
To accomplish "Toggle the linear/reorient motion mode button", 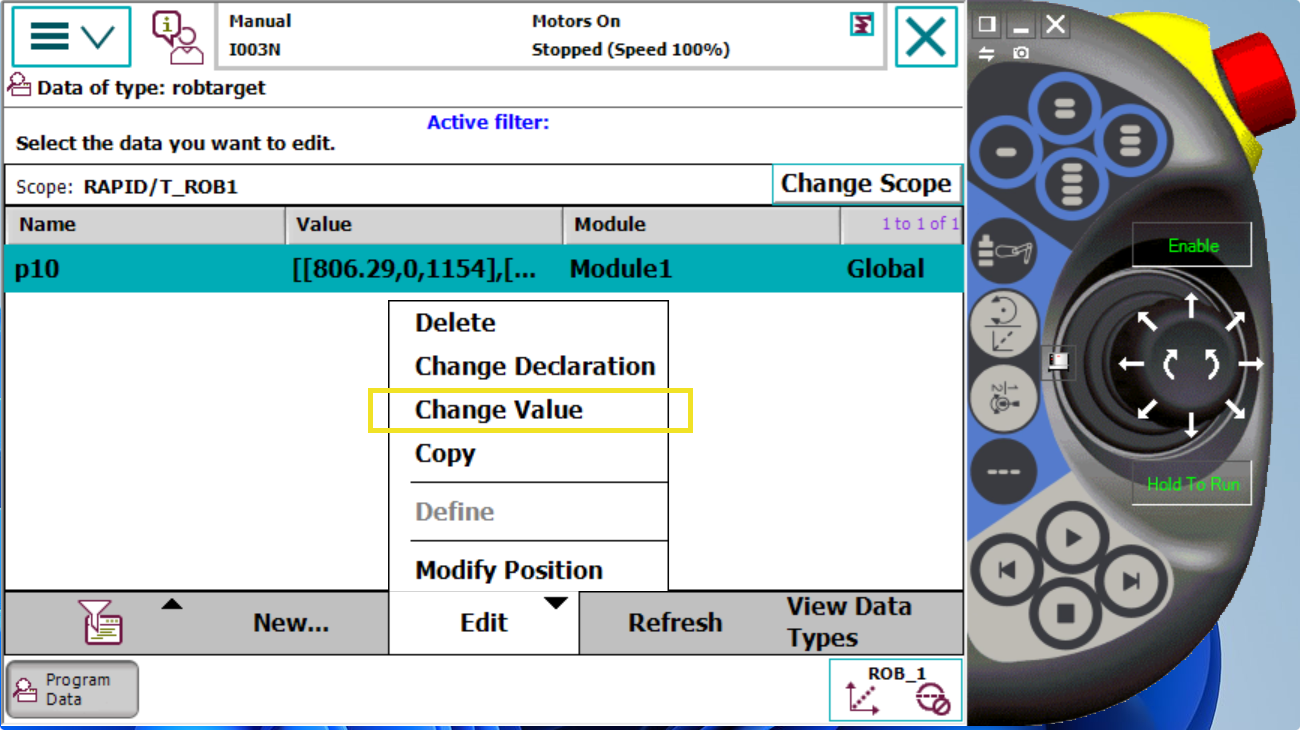I will (x=1002, y=324).
